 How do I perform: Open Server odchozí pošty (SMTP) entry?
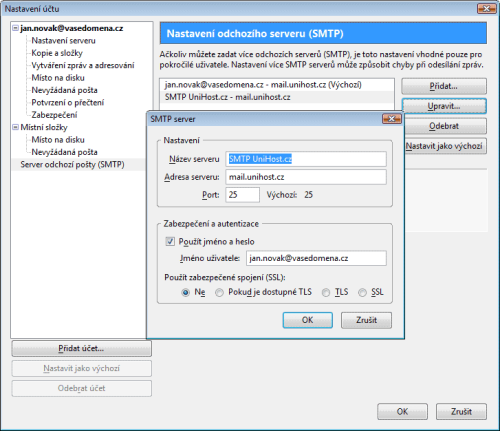tap(72, 164)
